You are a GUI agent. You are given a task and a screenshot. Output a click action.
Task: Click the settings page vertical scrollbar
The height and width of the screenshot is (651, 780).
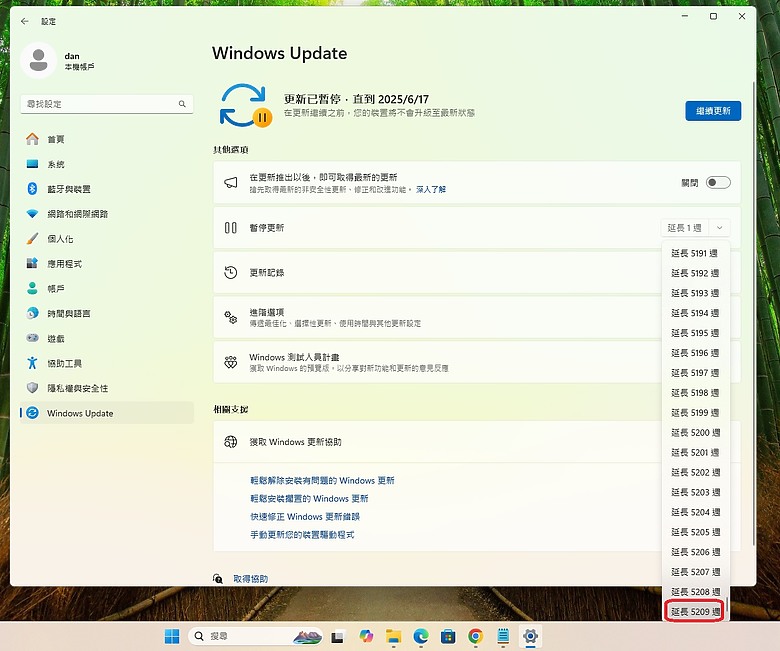[754, 313]
